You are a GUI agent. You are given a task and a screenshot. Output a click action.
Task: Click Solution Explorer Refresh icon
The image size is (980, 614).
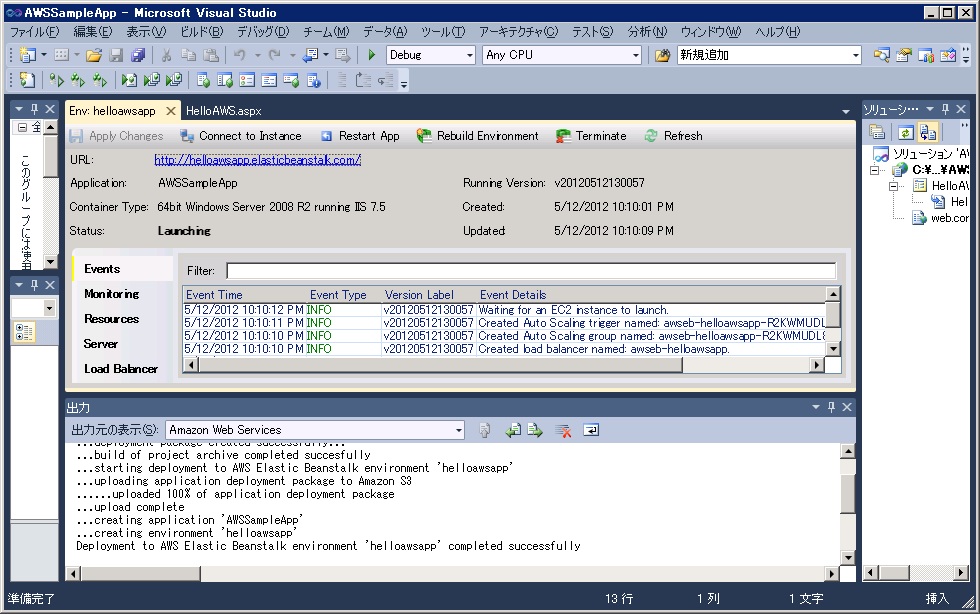click(x=906, y=133)
